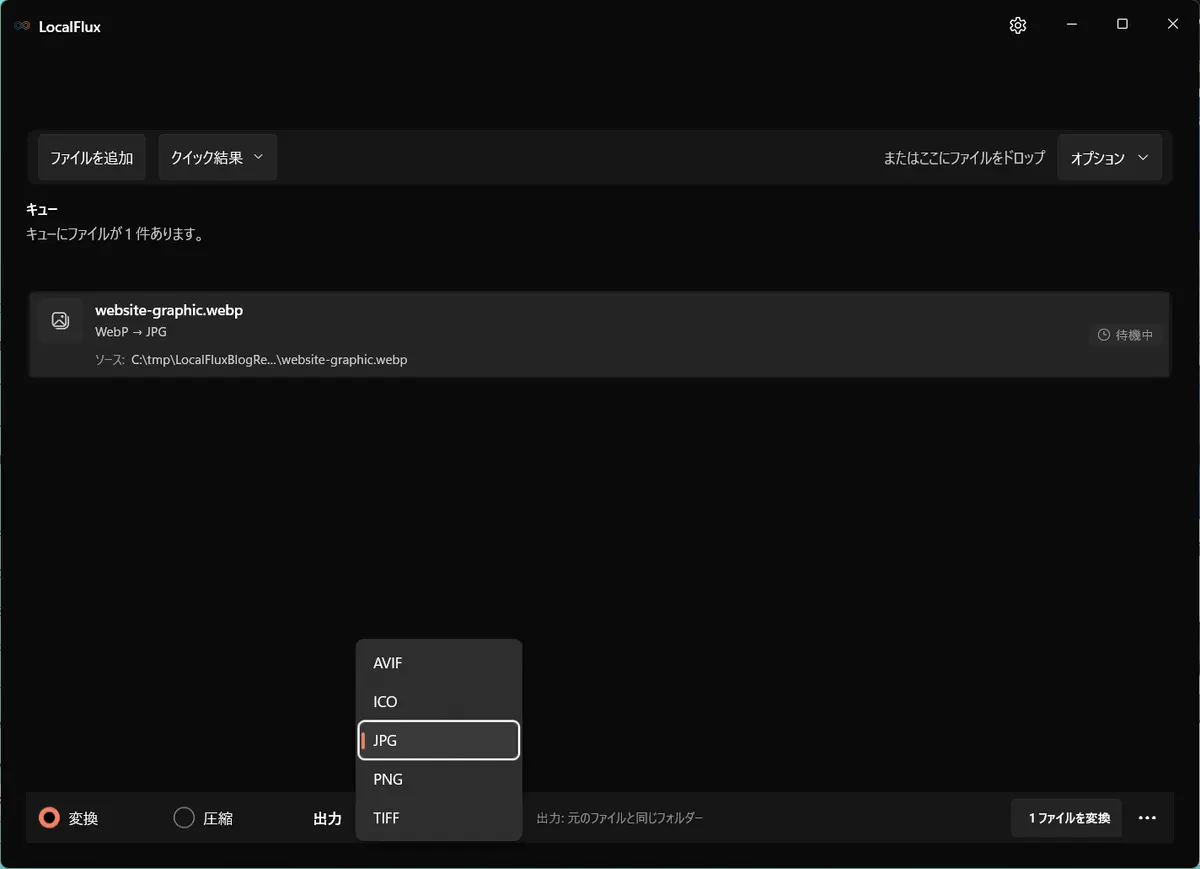Select JPG in the format list
1200x869 pixels.
(x=439, y=740)
